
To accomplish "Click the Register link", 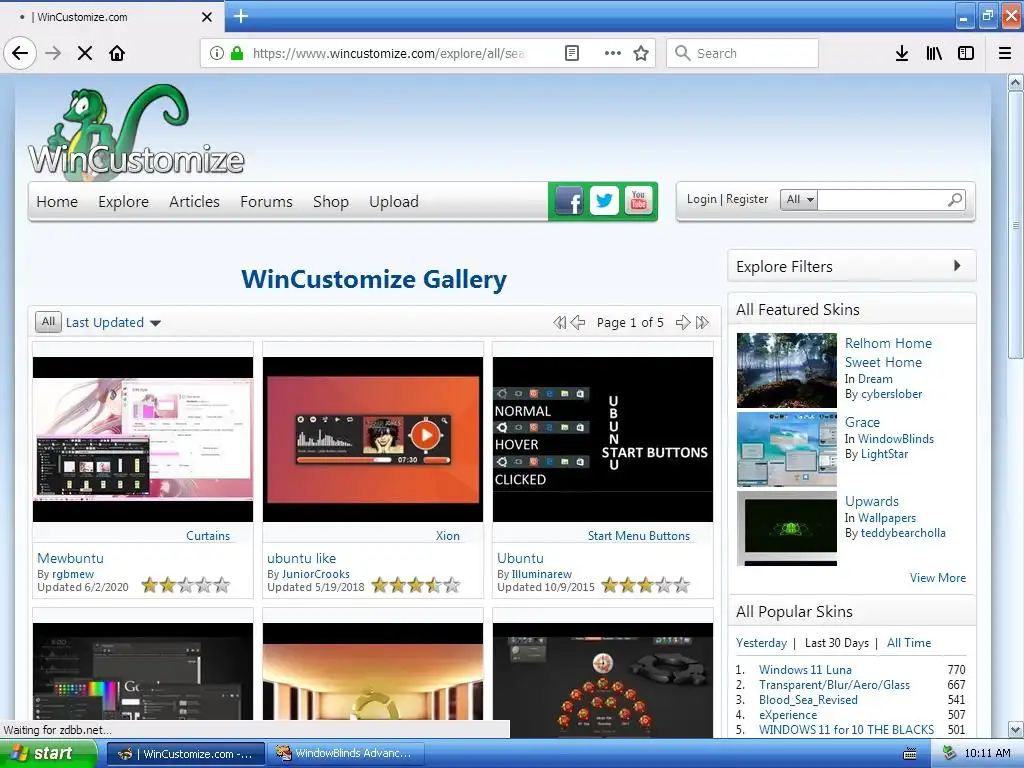I will pyautogui.click(x=746, y=199).
